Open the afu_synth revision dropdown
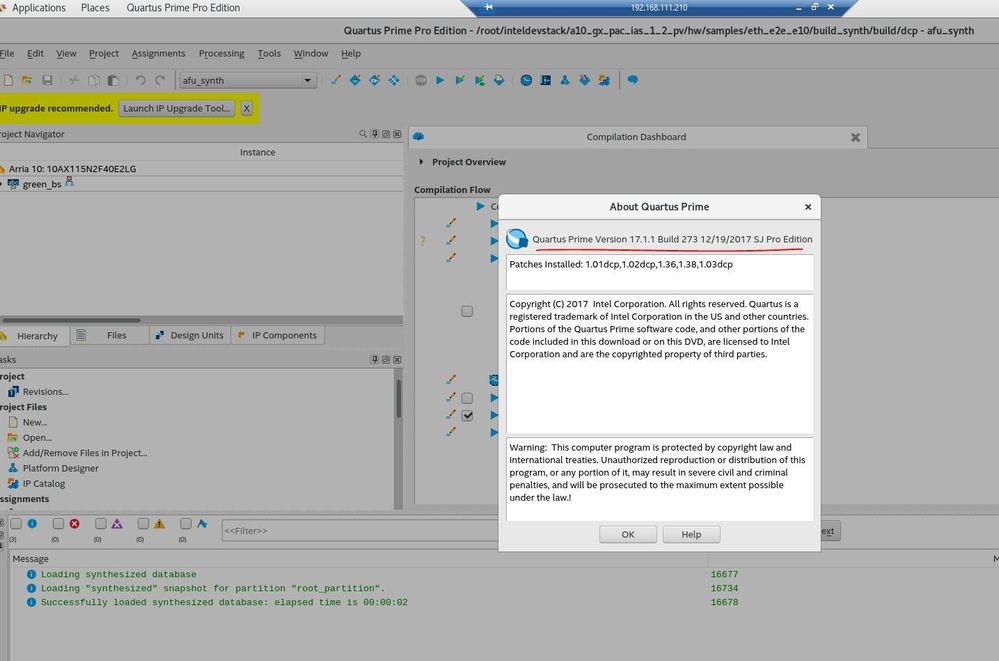Screen dimensions: 999x661 (x=307, y=80)
